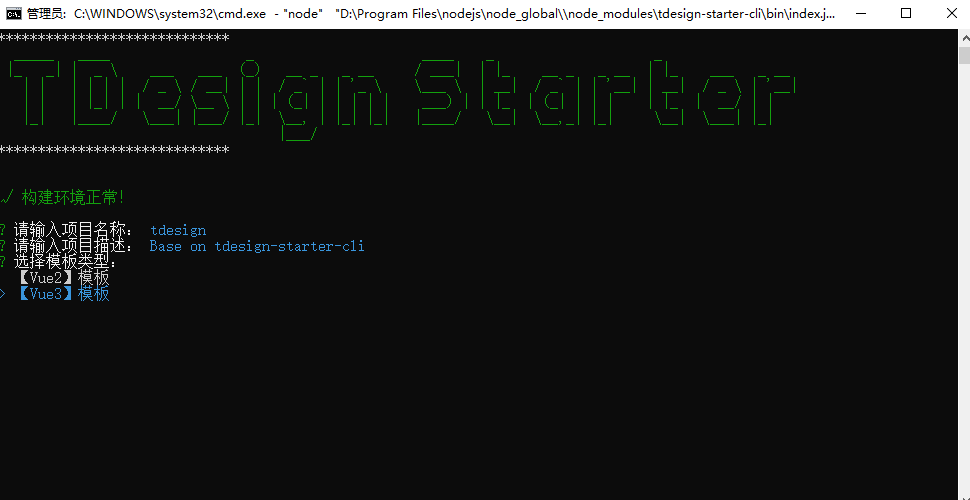Click the 选择模板类型 prompt label
The image size is (970, 500).
pyautogui.click(x=66, y=262)
